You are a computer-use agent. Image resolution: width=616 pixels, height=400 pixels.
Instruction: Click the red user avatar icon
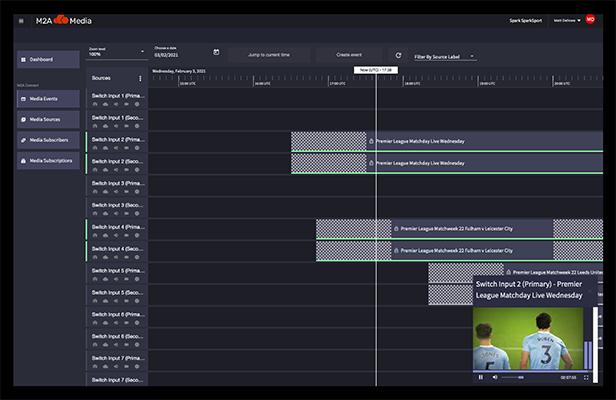589,20
